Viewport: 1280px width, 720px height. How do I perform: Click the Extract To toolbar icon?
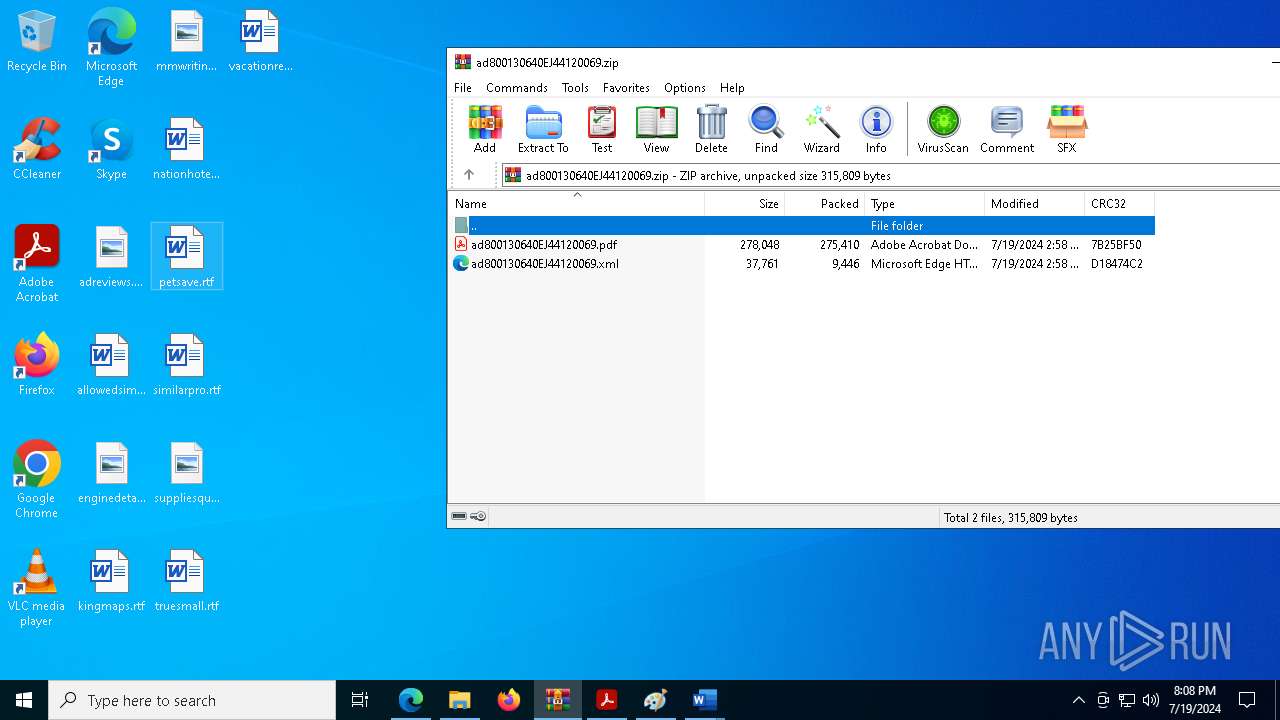coord(543,129)
